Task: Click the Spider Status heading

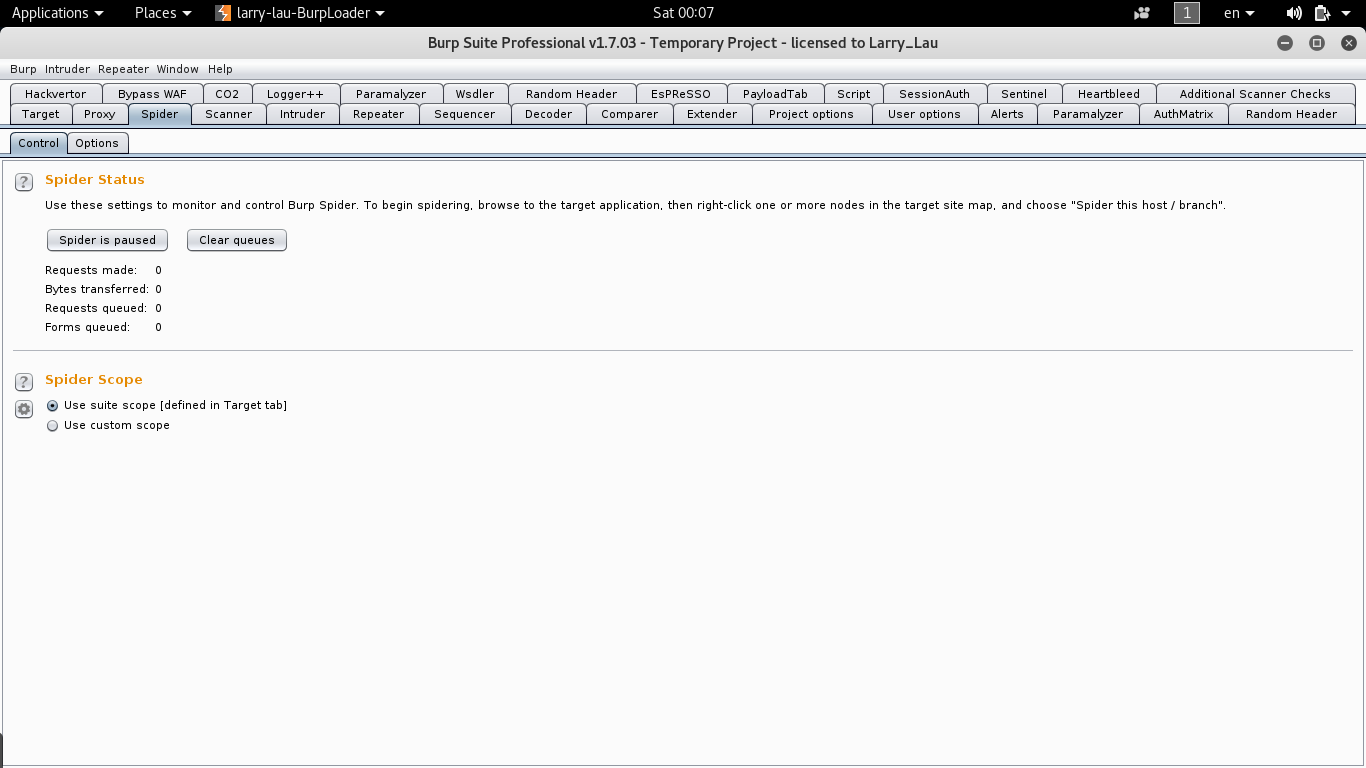Action: tap(95, 180)
